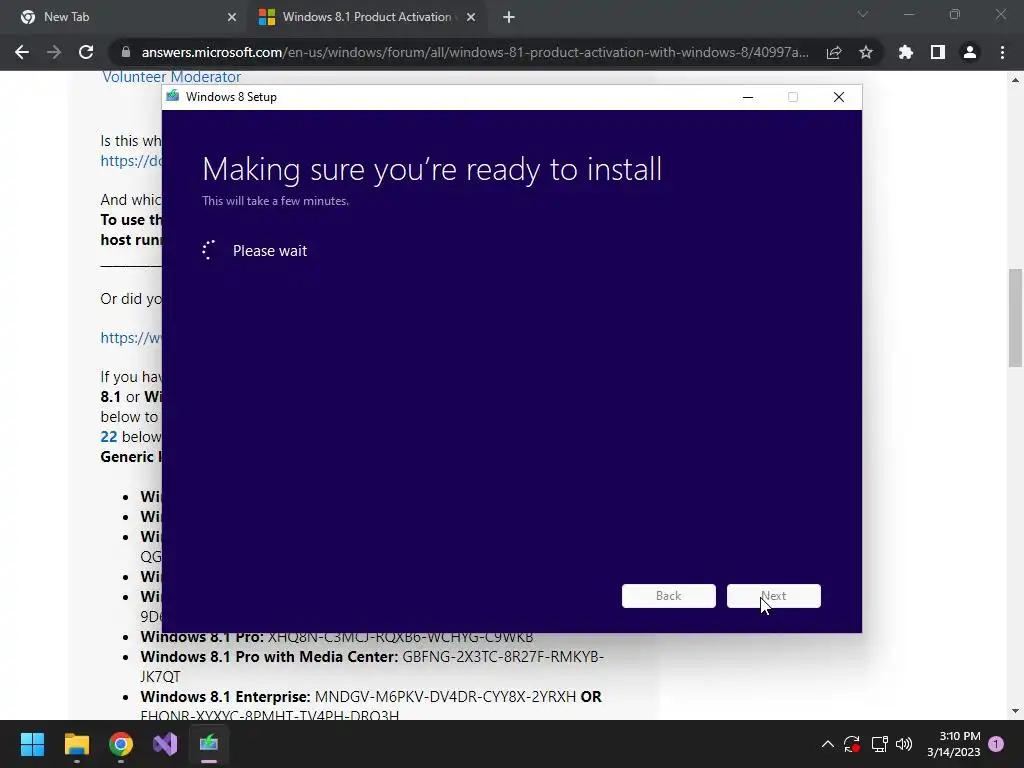Click Next in Windows 8 Setup

tap(774, 596)
